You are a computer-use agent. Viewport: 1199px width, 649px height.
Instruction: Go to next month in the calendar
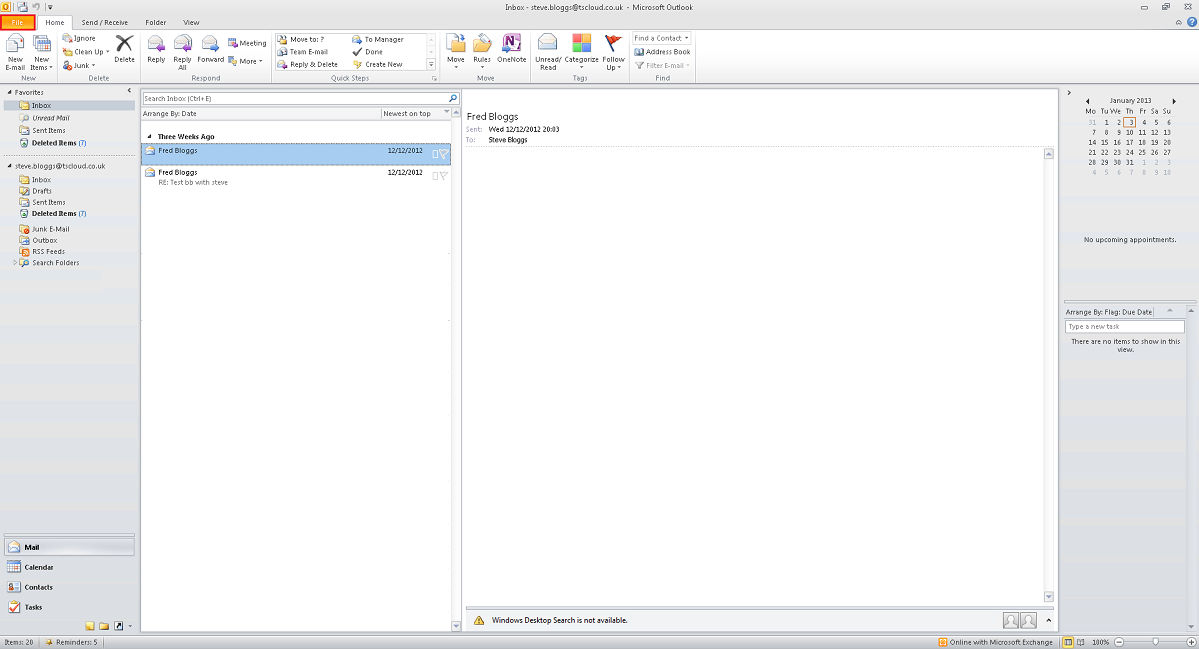(1174, 101)
